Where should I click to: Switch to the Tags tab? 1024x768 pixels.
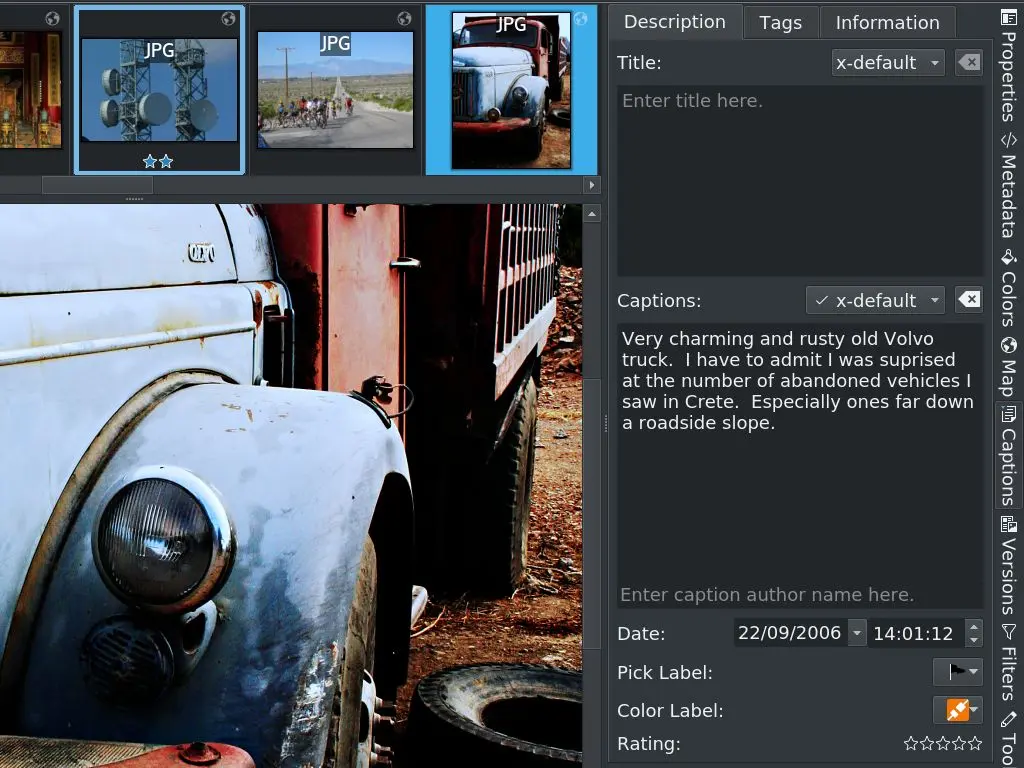point(780,21)
